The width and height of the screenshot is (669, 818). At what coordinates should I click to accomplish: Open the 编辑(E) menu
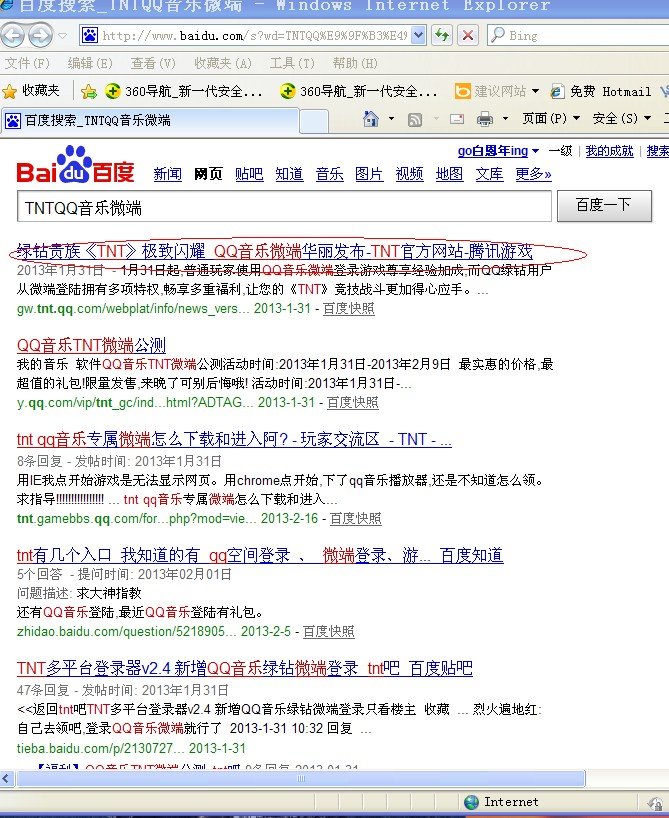pos(90,63)
